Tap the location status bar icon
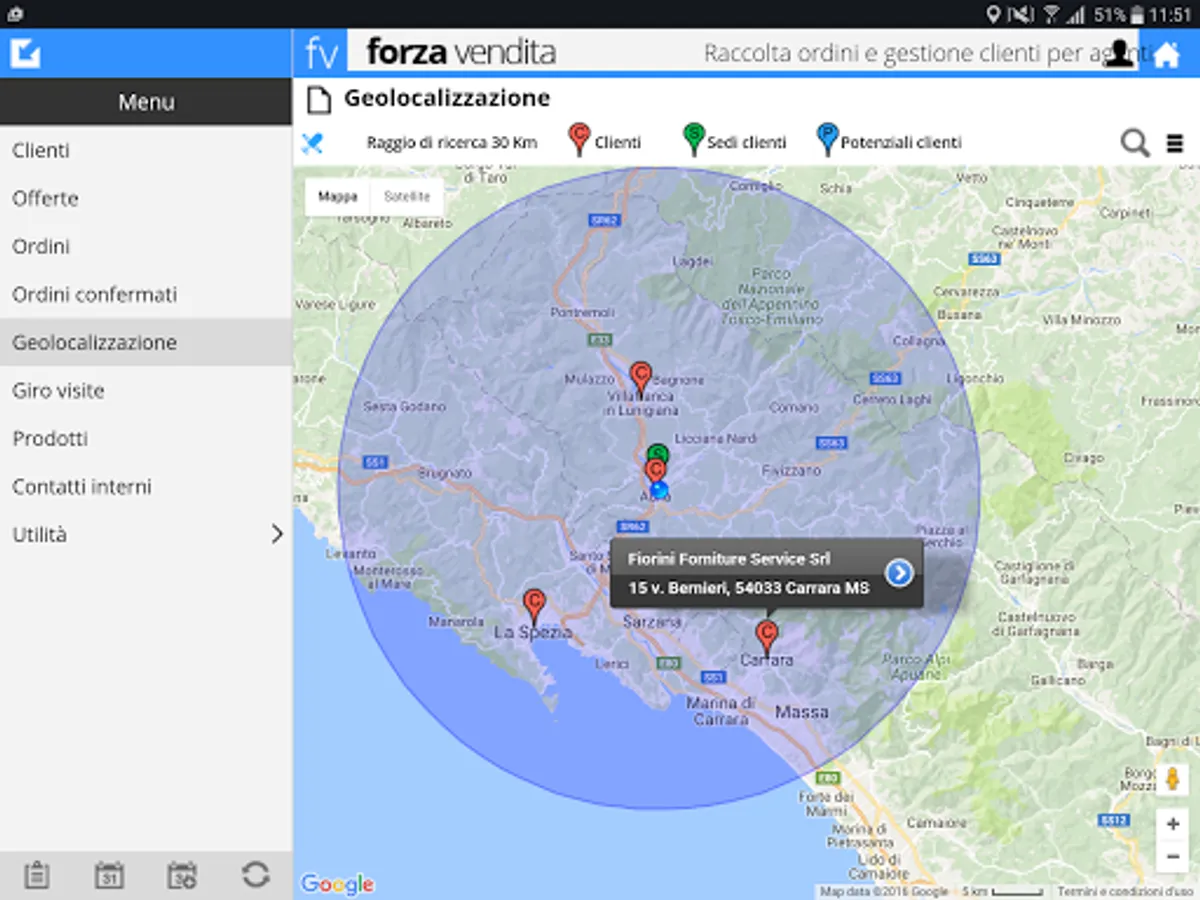Screen dimensions: 1200x900 pos(993,14)
